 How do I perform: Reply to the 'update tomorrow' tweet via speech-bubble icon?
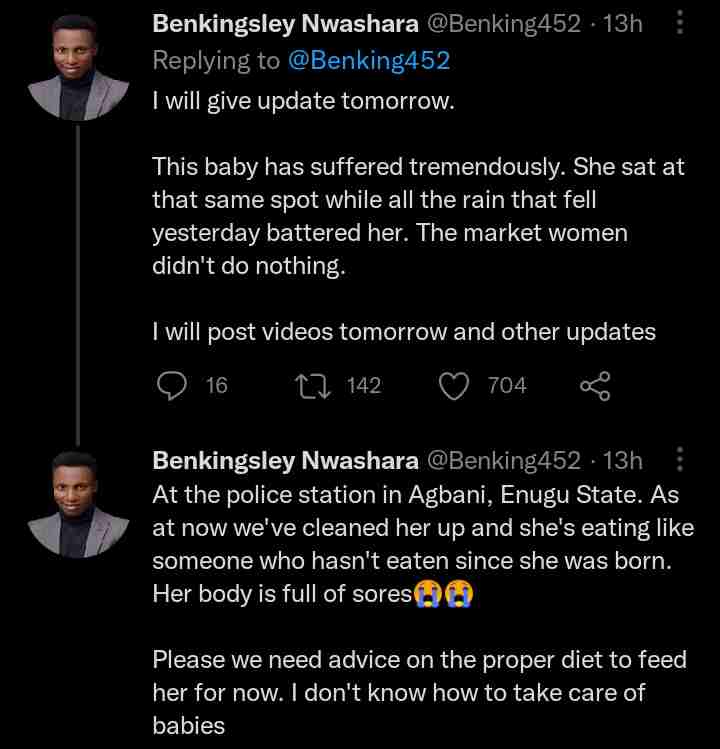click(x=174, y=386)
